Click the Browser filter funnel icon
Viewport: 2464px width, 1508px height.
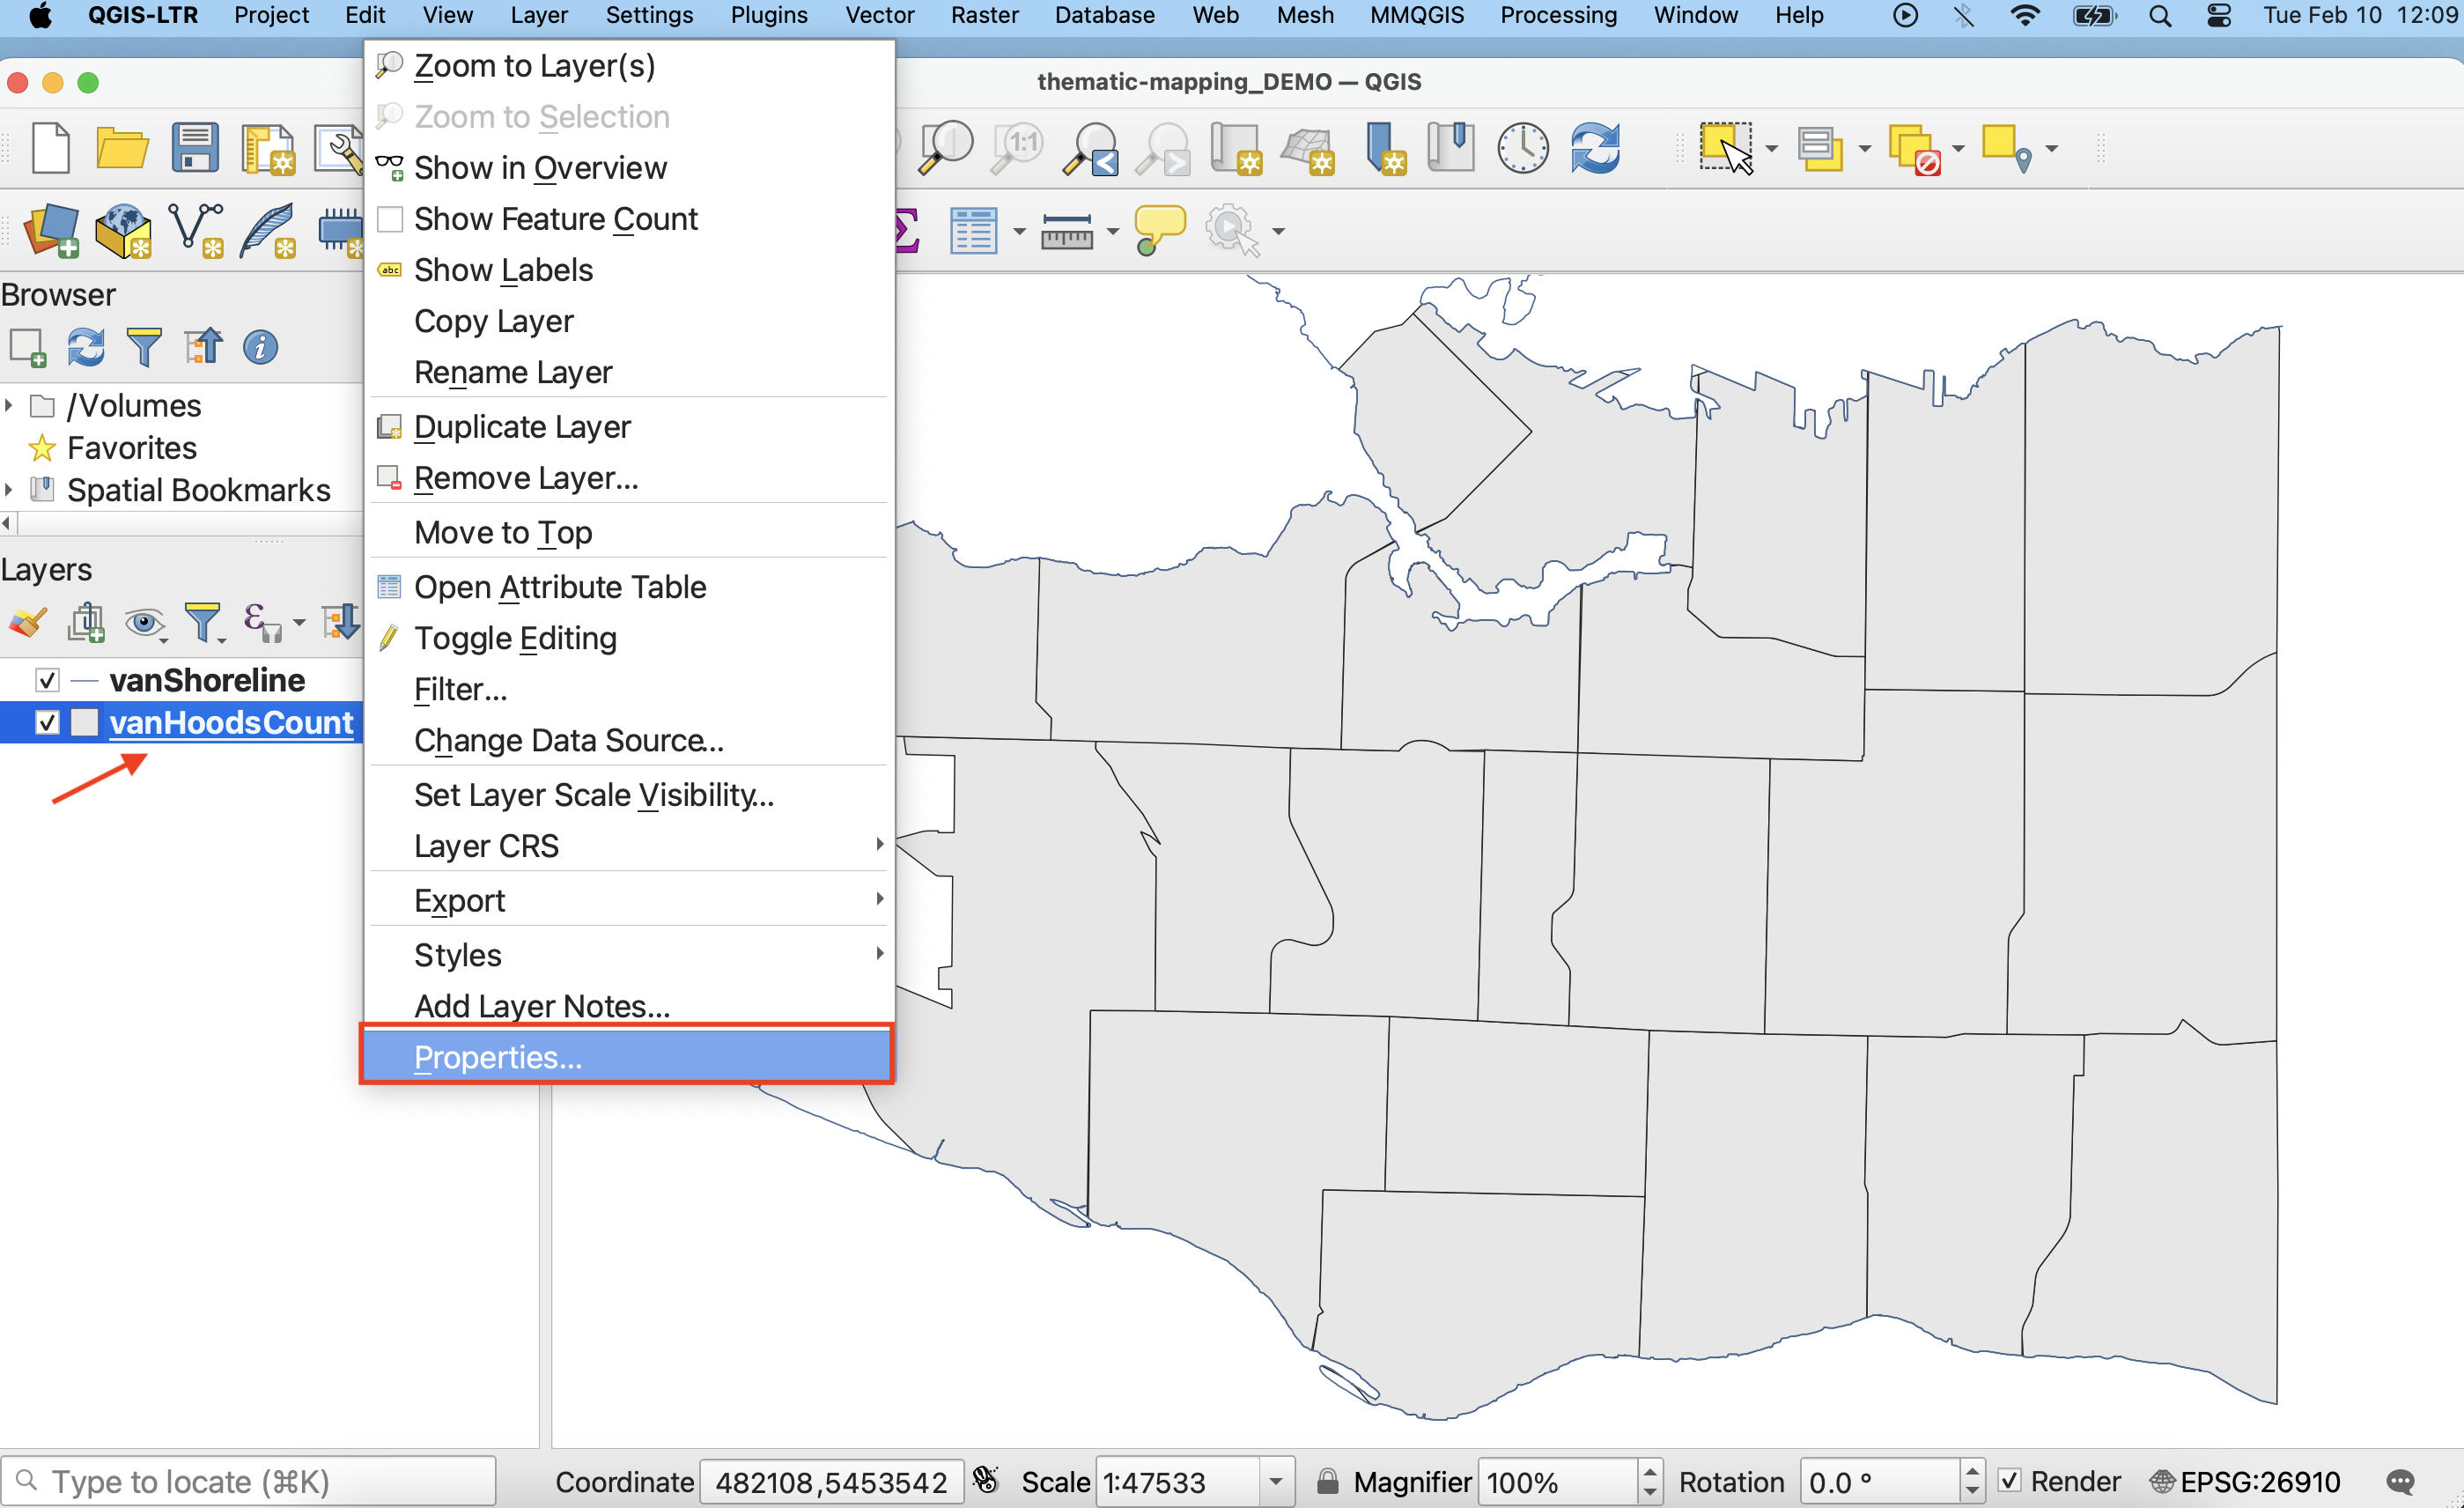(144, 347)
